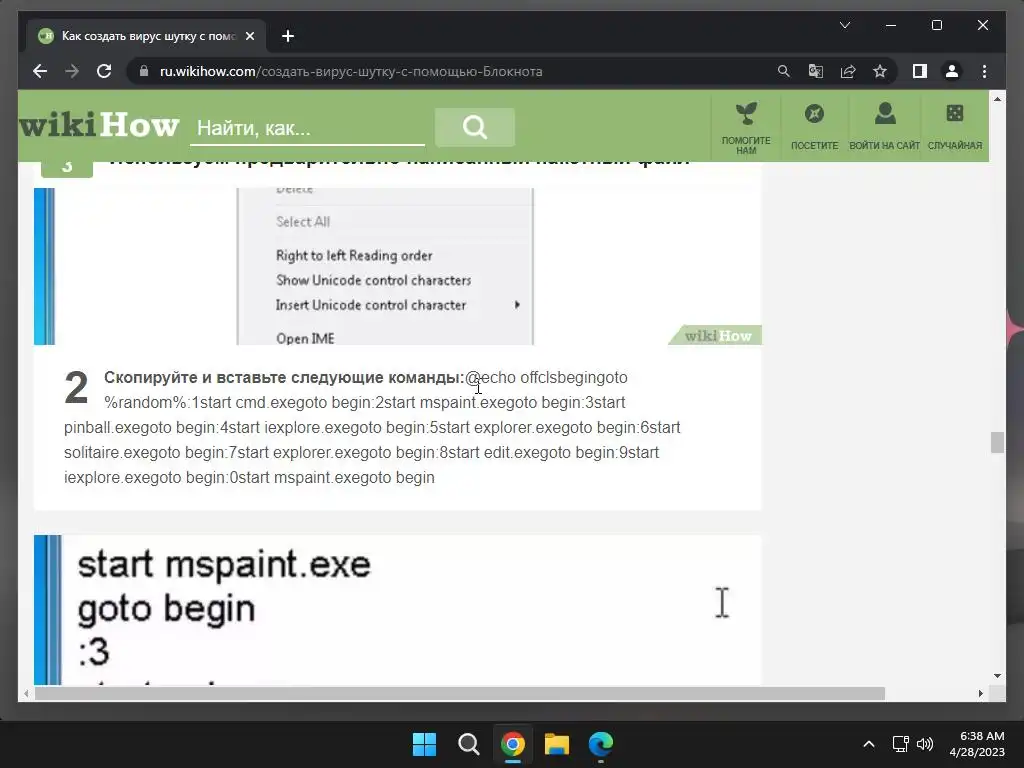
Task: Open volume control tray icon
Action: click(925, 744)
